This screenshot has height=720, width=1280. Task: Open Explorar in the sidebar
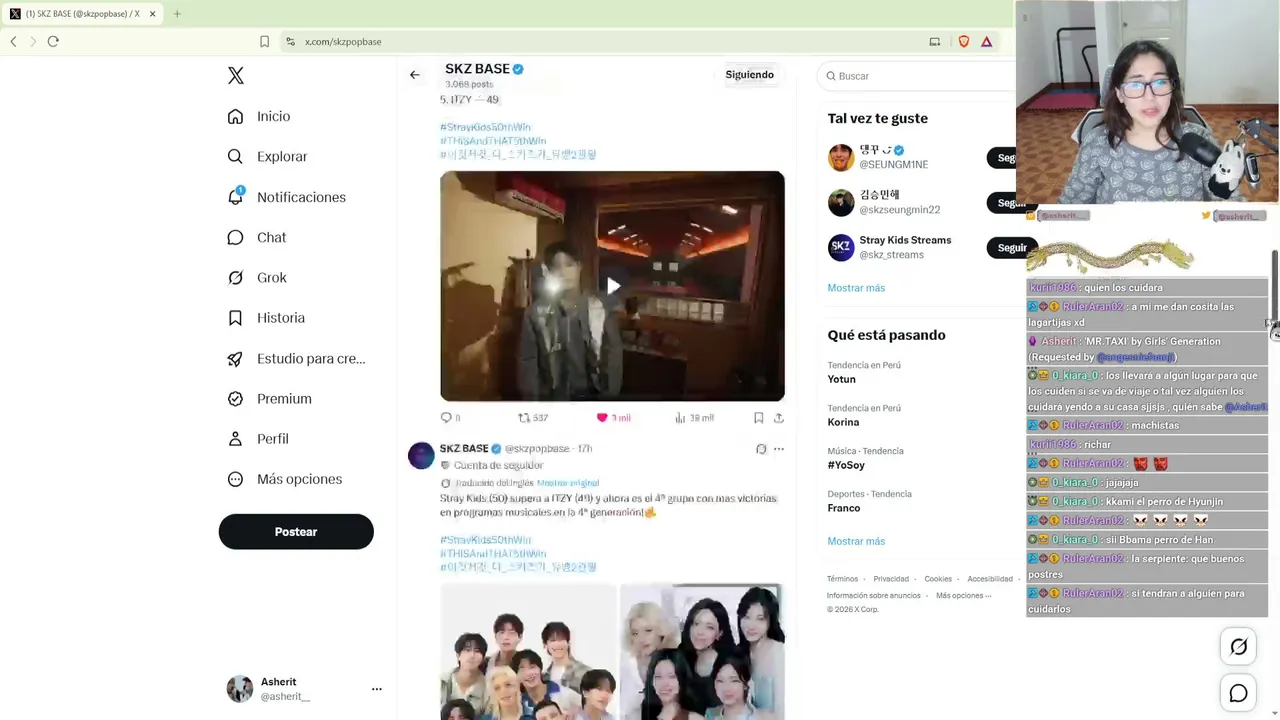pos(267,157)
